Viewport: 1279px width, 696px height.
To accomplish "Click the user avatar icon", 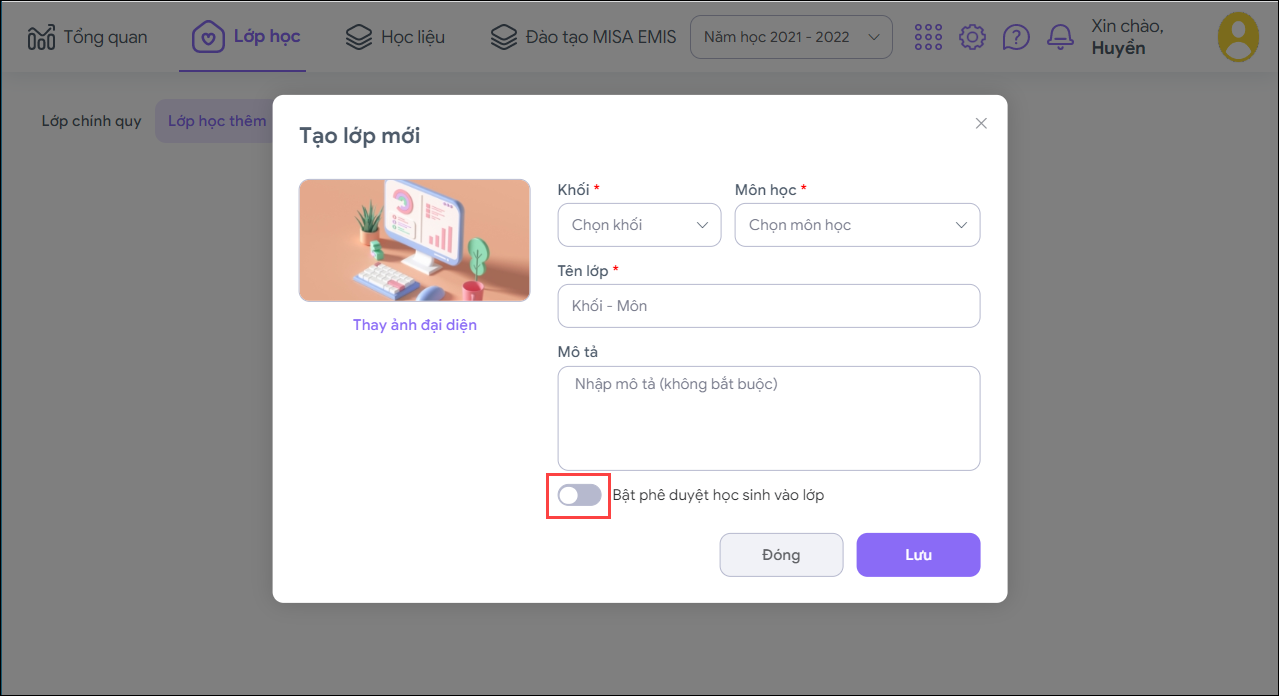I will (1238, 38).
